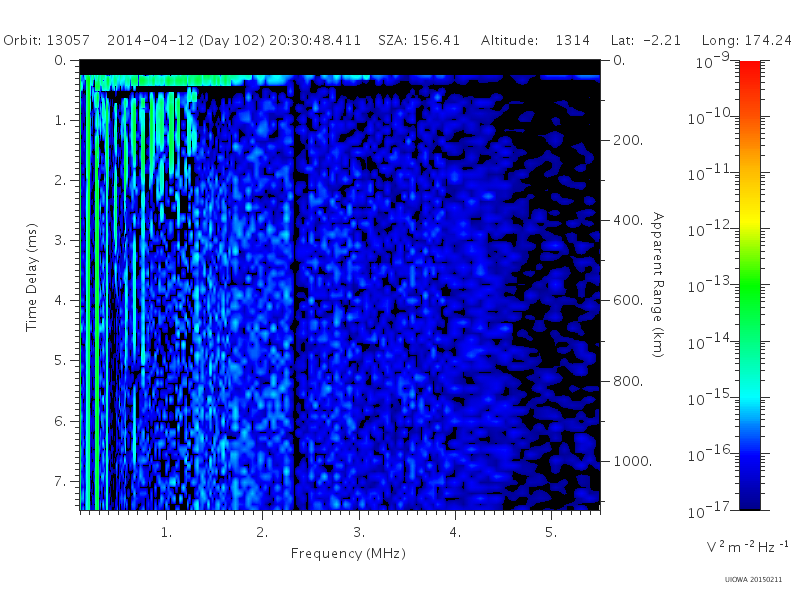
Task: Click the colorbar unit label 'V² m⁻² Hz⁻¹'
Action: click(747, 547)
